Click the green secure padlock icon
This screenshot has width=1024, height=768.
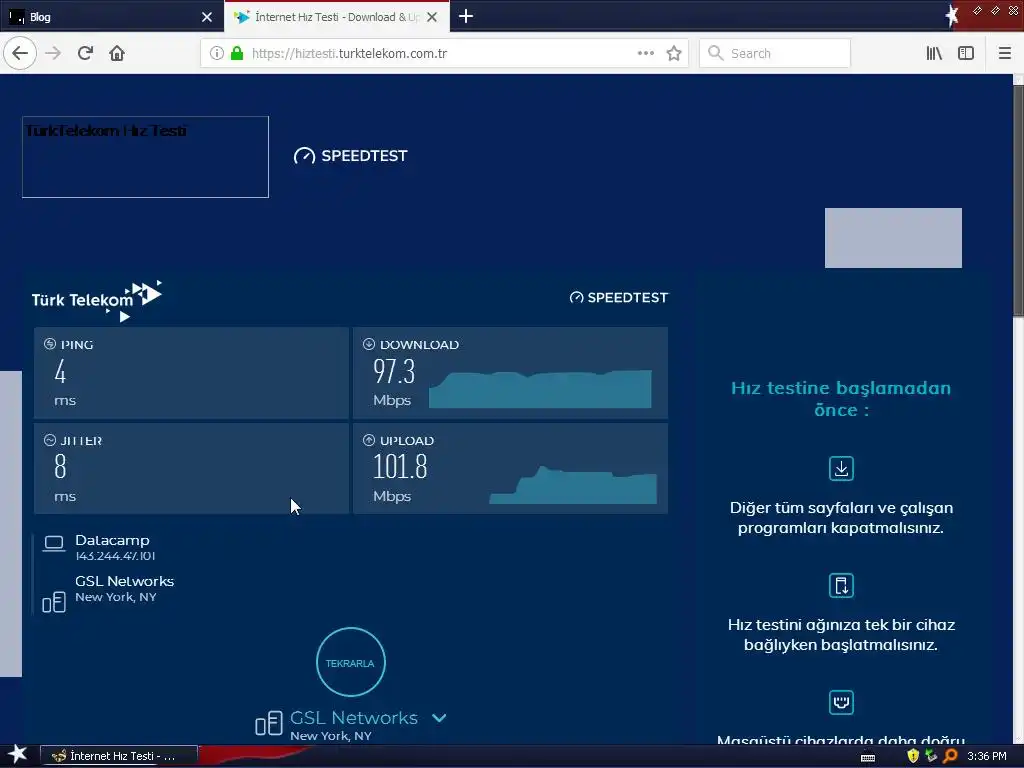[237, 53]
